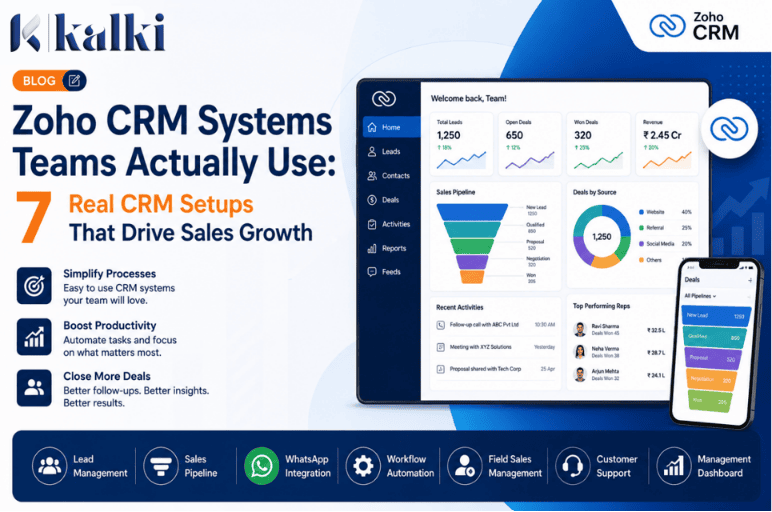Click the Referral legend entry
The width and height of the screenshot is (772, 512).
click(665, 228)
